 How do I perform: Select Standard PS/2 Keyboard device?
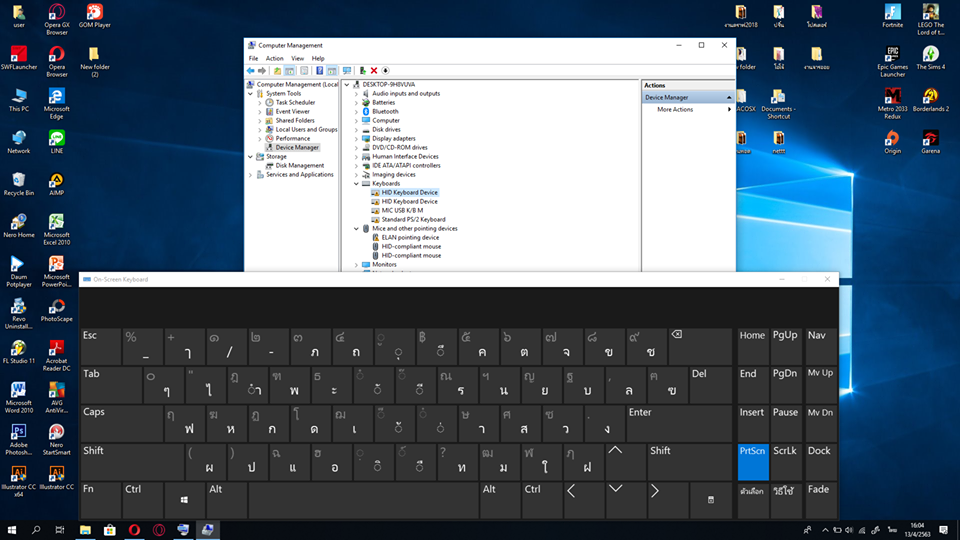click(413, 219)
